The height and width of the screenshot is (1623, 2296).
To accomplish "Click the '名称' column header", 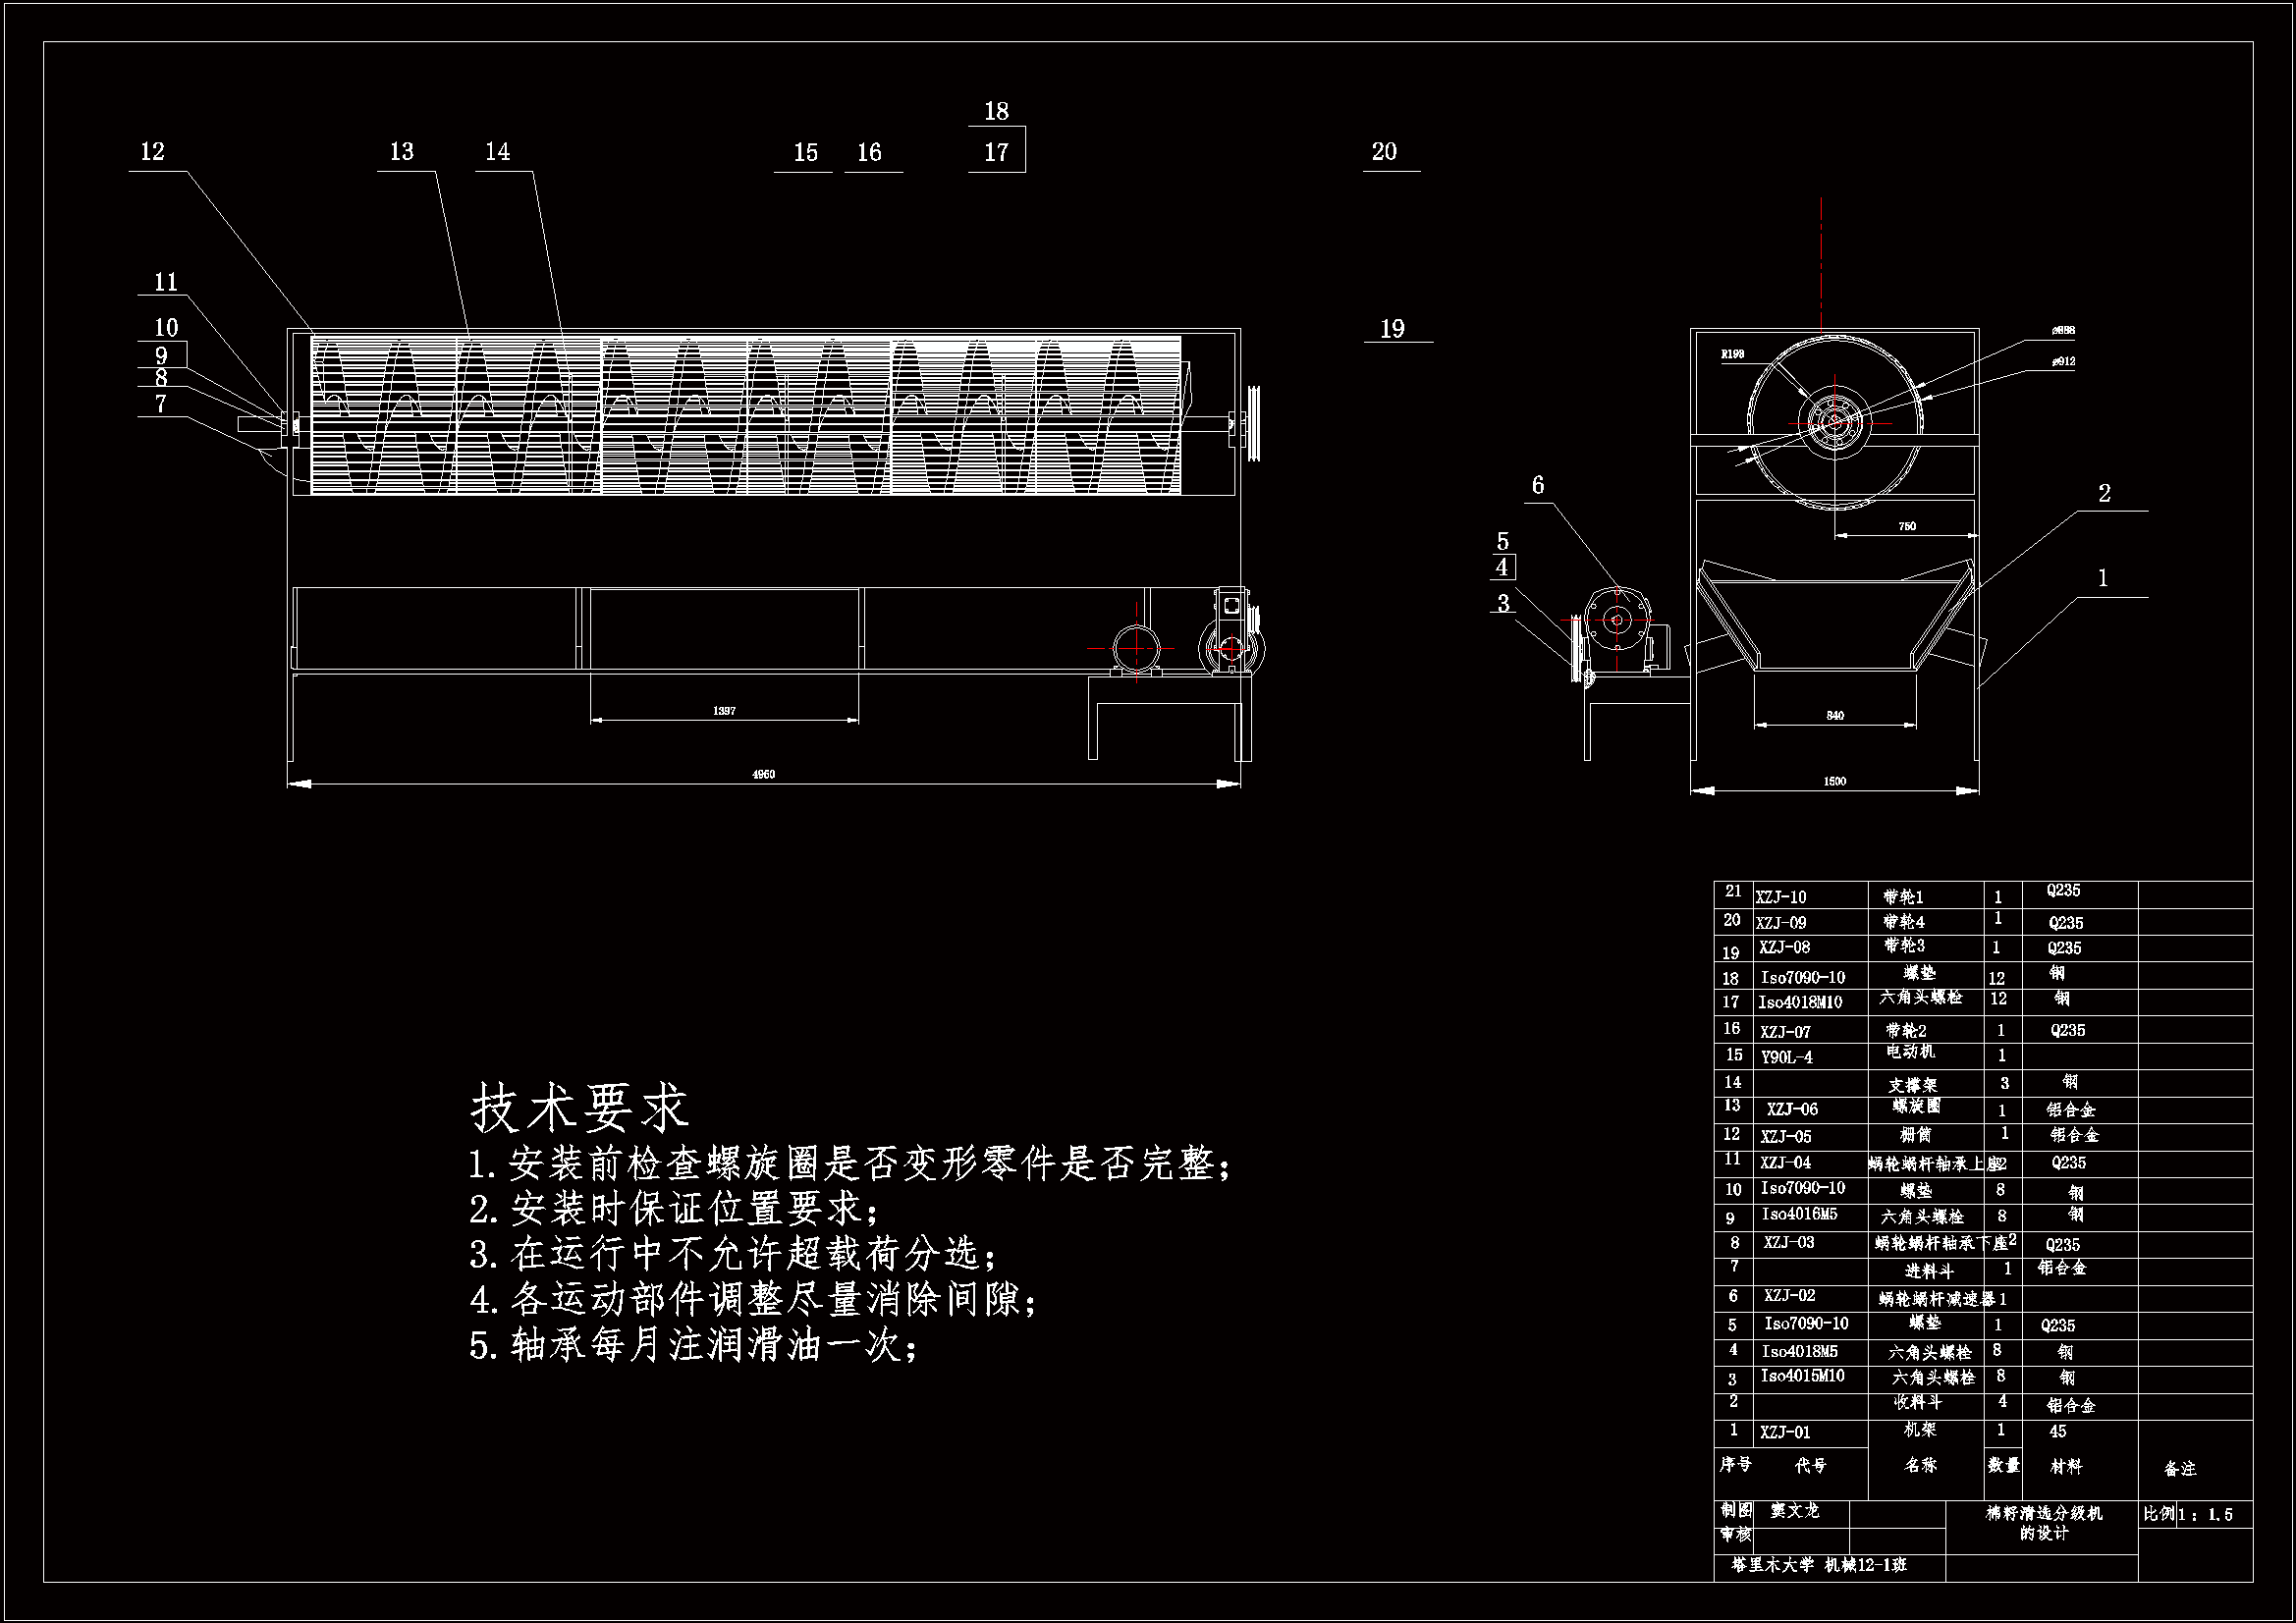I will (1921, 1465).
